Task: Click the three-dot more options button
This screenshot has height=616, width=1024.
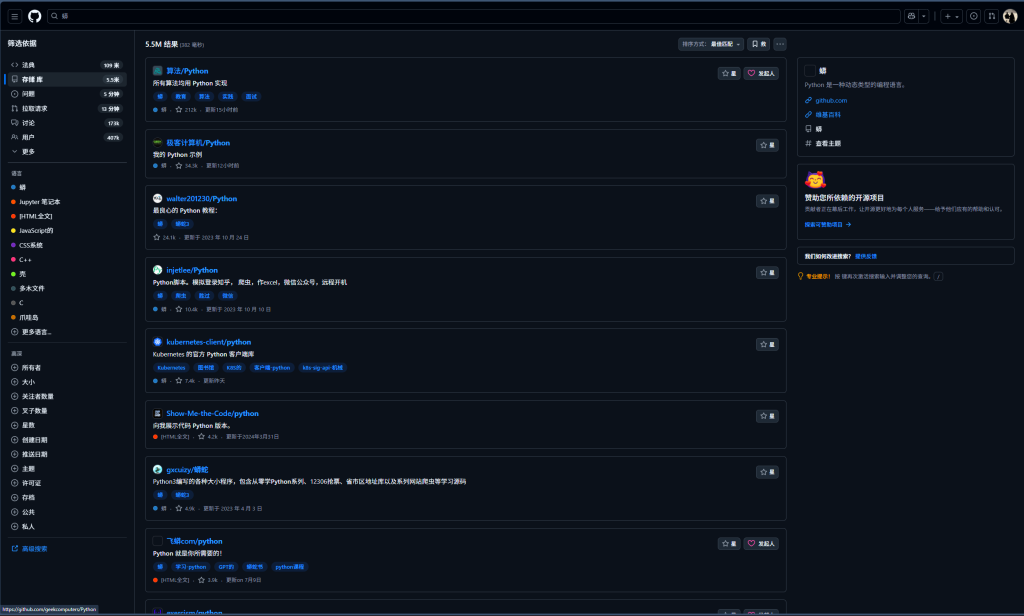Action: point(780,44)
